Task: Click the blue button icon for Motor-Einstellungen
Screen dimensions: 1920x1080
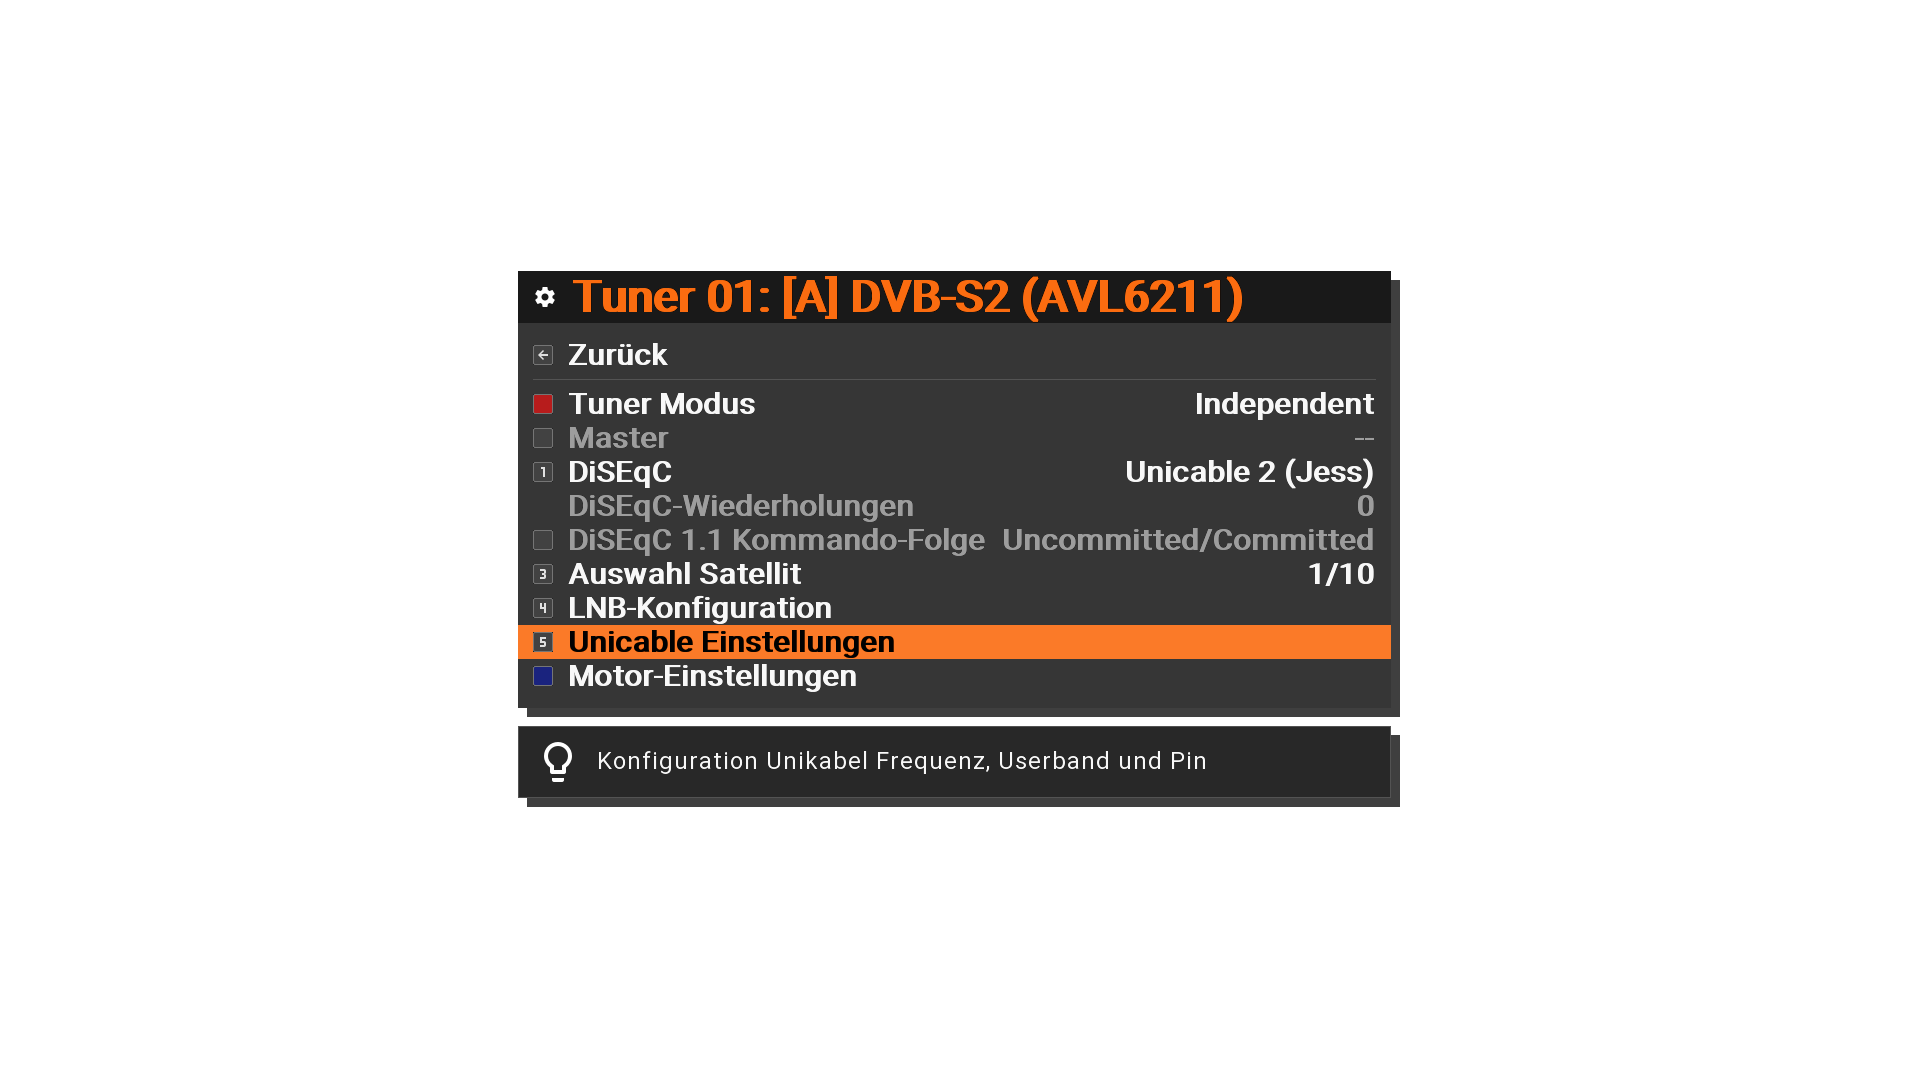Action: [543, 676]
